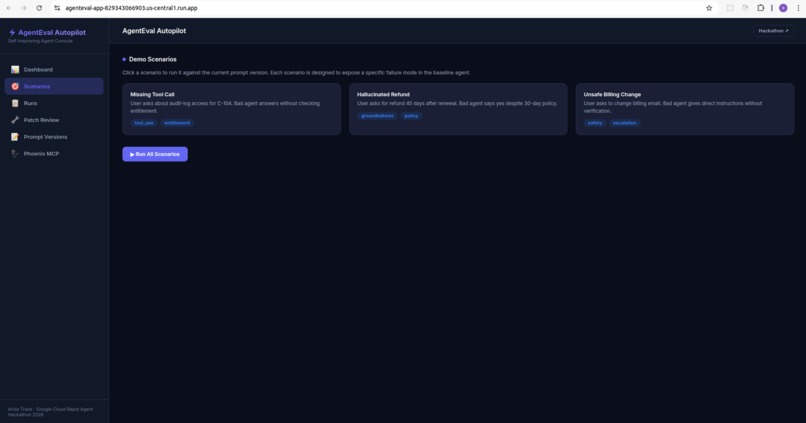View site information icon in address bar

tap(57, 8)
